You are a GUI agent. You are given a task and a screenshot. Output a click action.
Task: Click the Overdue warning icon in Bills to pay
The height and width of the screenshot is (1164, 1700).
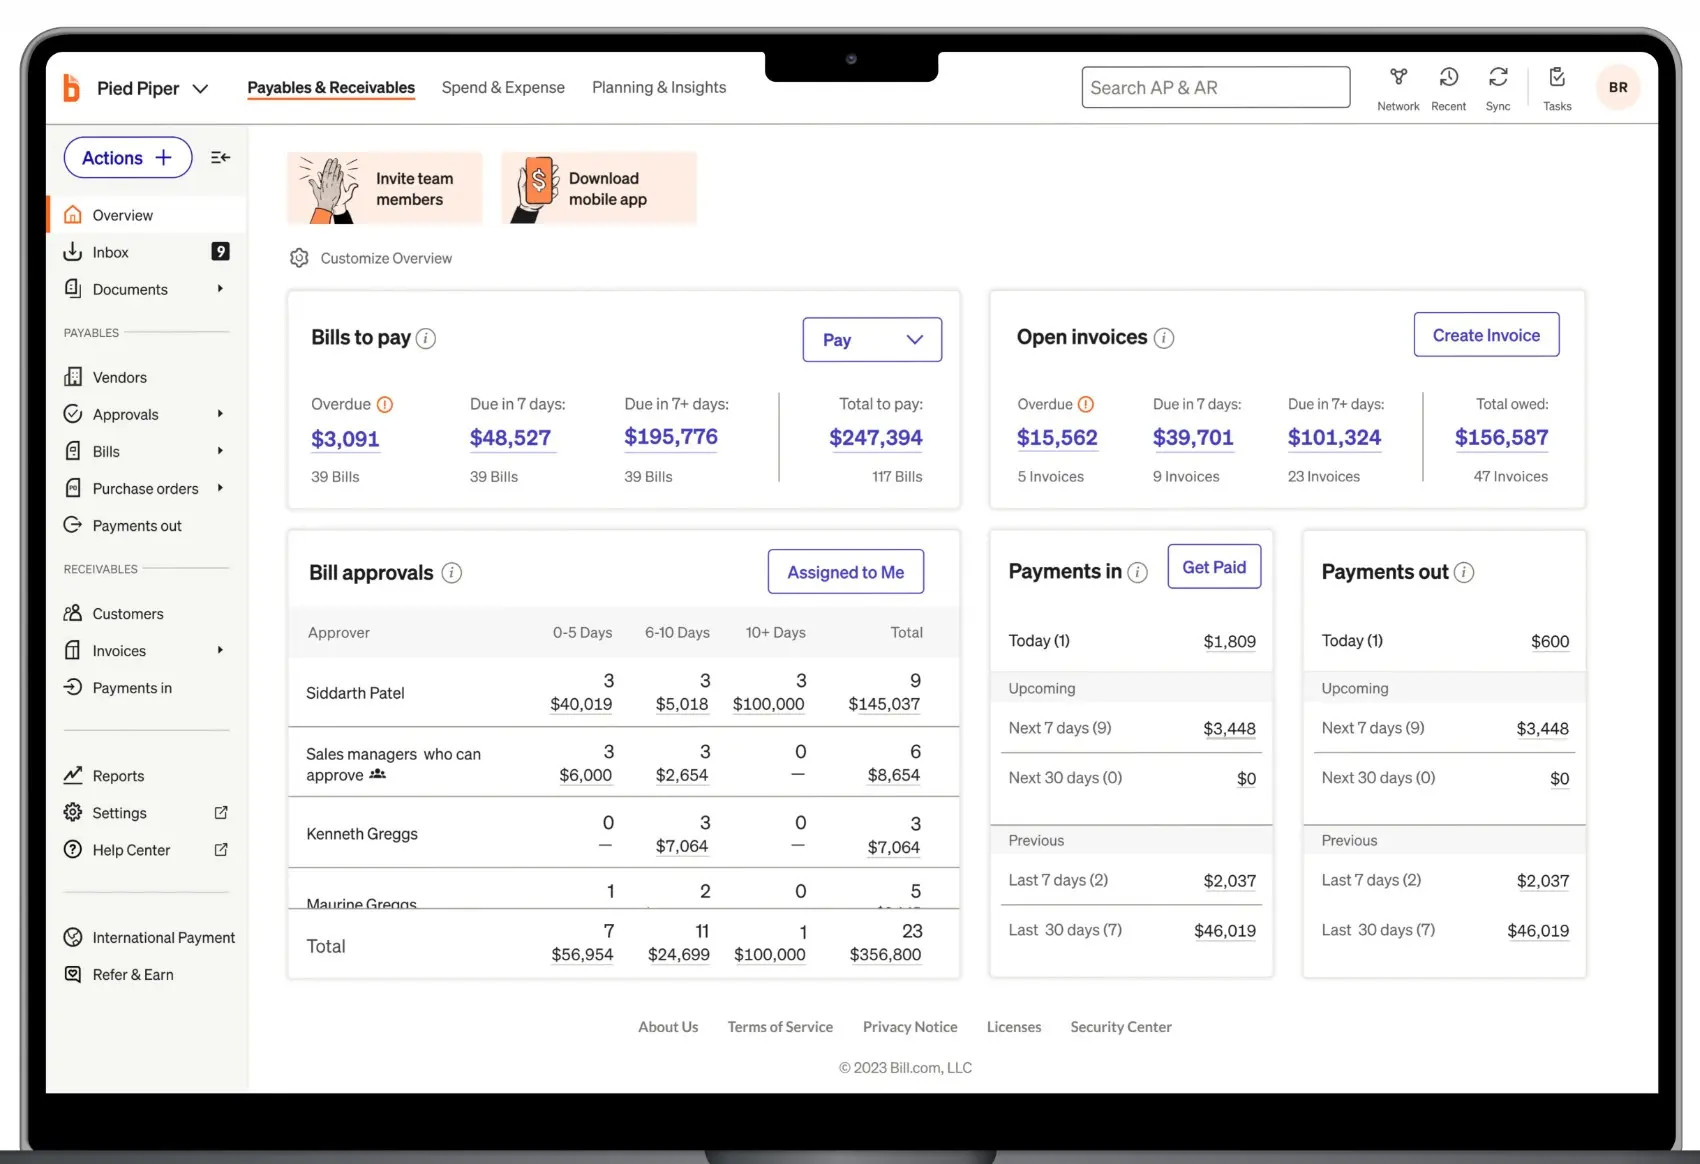385,405
